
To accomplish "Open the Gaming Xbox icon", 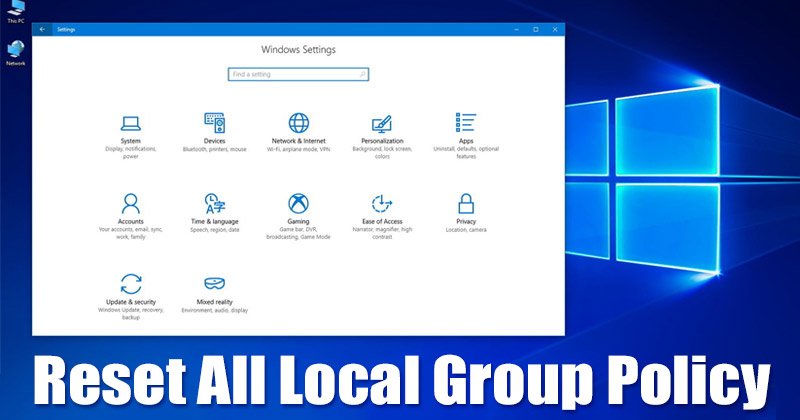I will pos(298,204).
